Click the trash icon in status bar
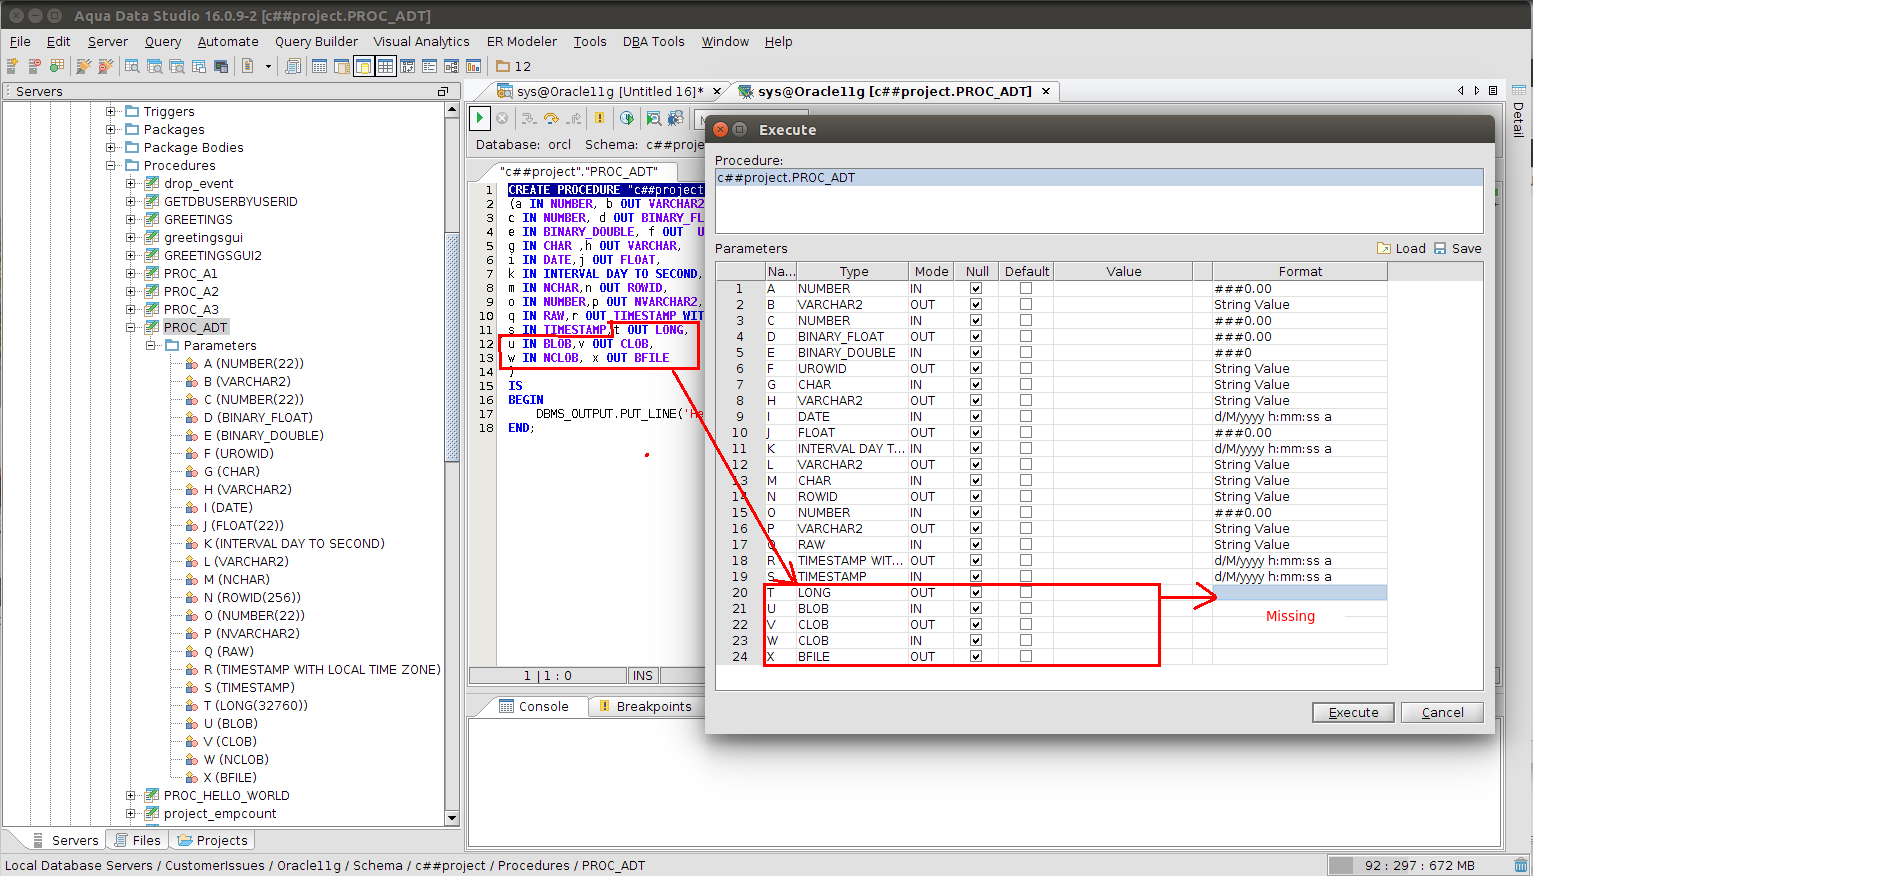The height and width of the screenshot is (876, 1902). [x=1521, y=865]
